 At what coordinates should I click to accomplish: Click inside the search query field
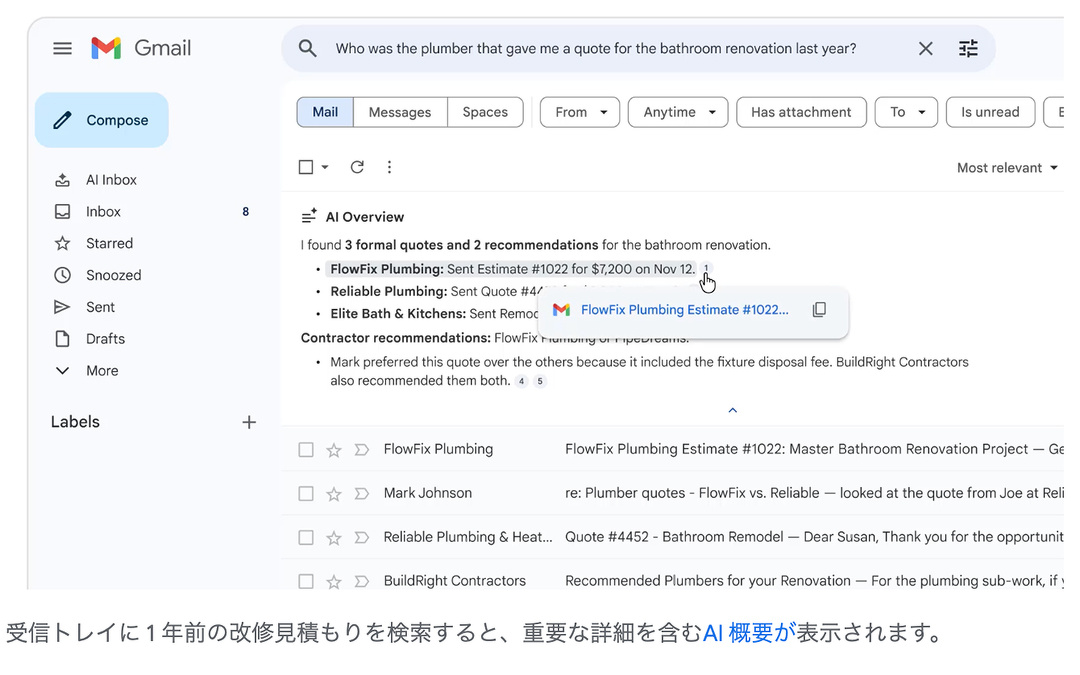pyautogui.click(x=600, y=48)
